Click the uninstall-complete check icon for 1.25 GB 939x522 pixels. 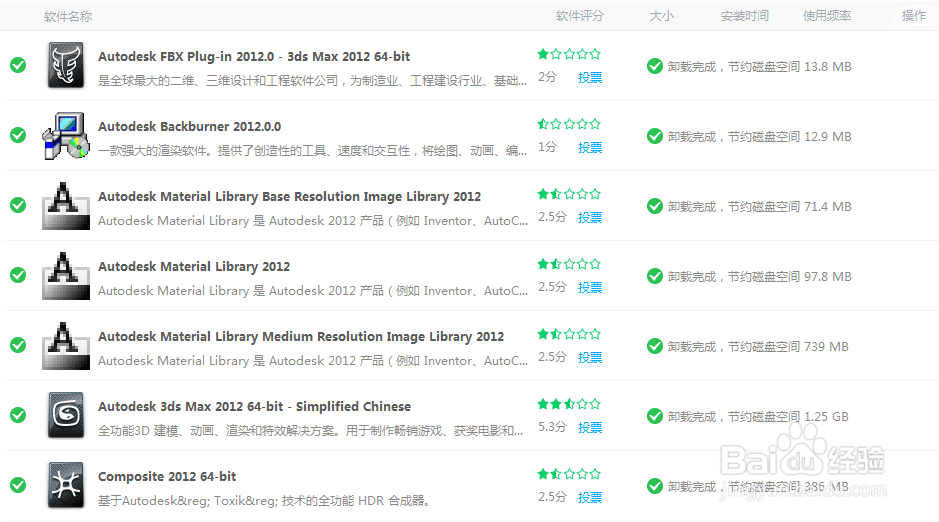[655, 417]
